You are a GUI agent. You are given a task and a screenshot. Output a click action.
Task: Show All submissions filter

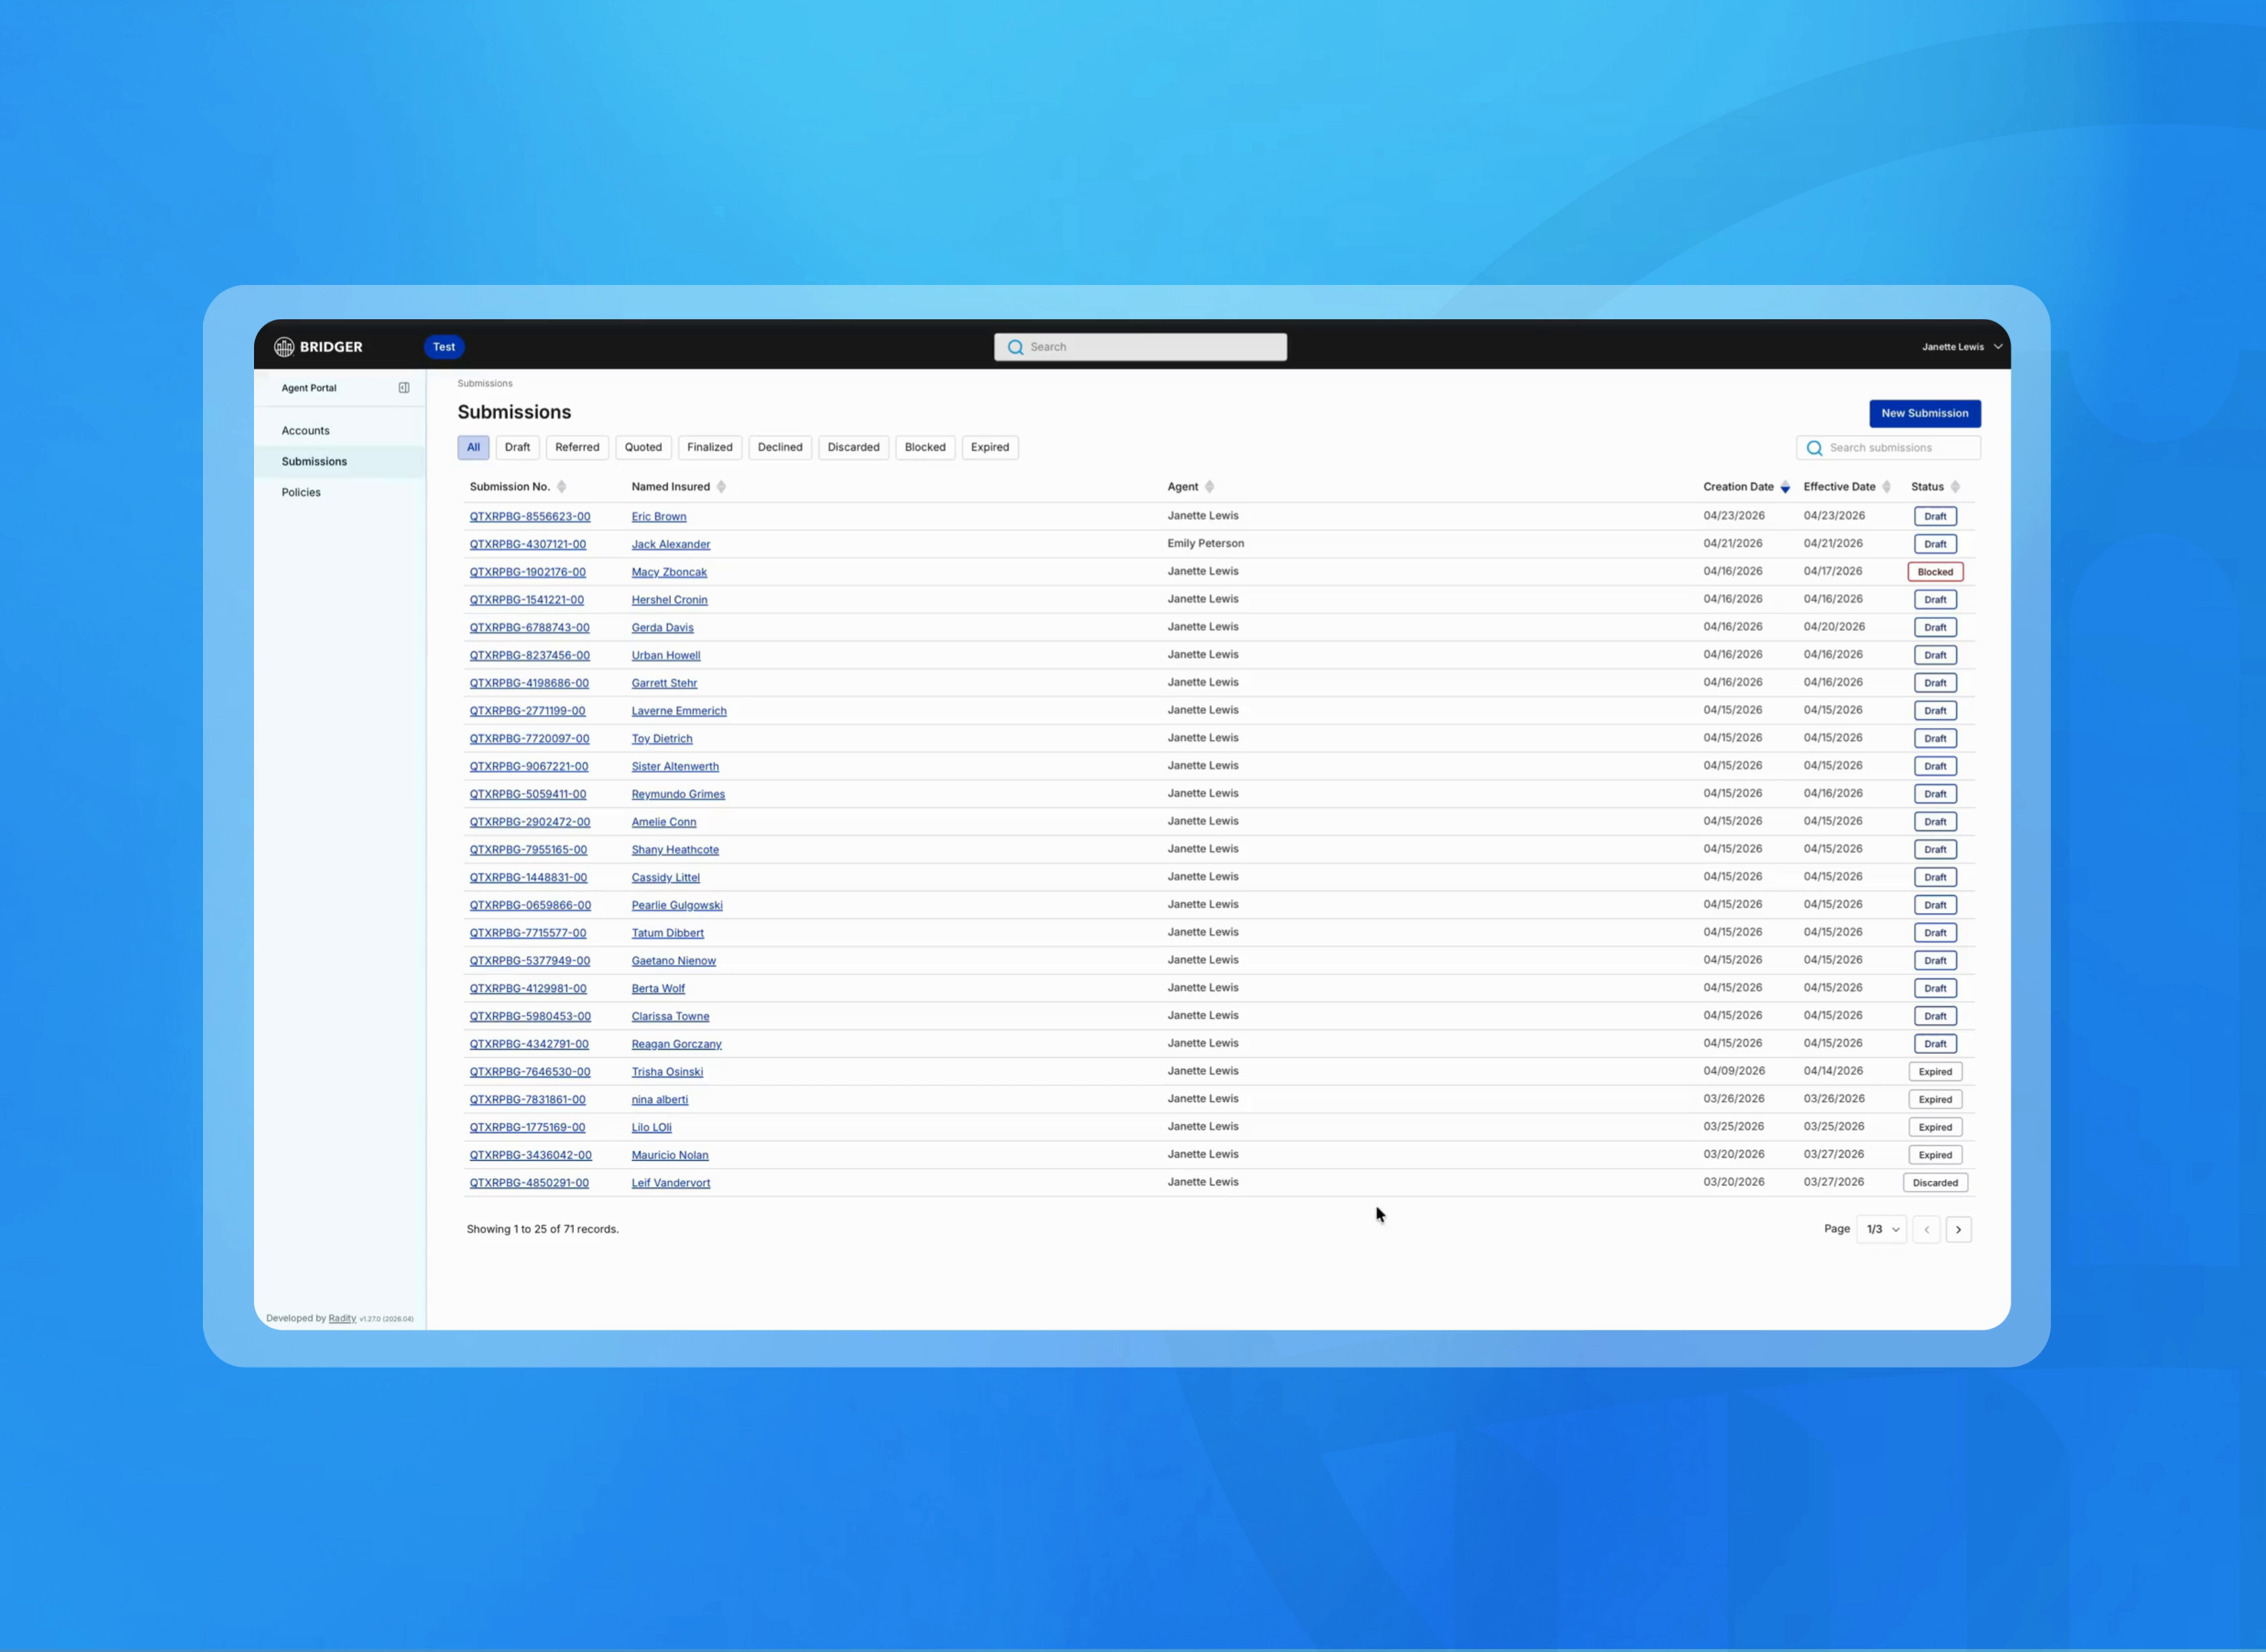pyautogui.click(x=473, y=447)
